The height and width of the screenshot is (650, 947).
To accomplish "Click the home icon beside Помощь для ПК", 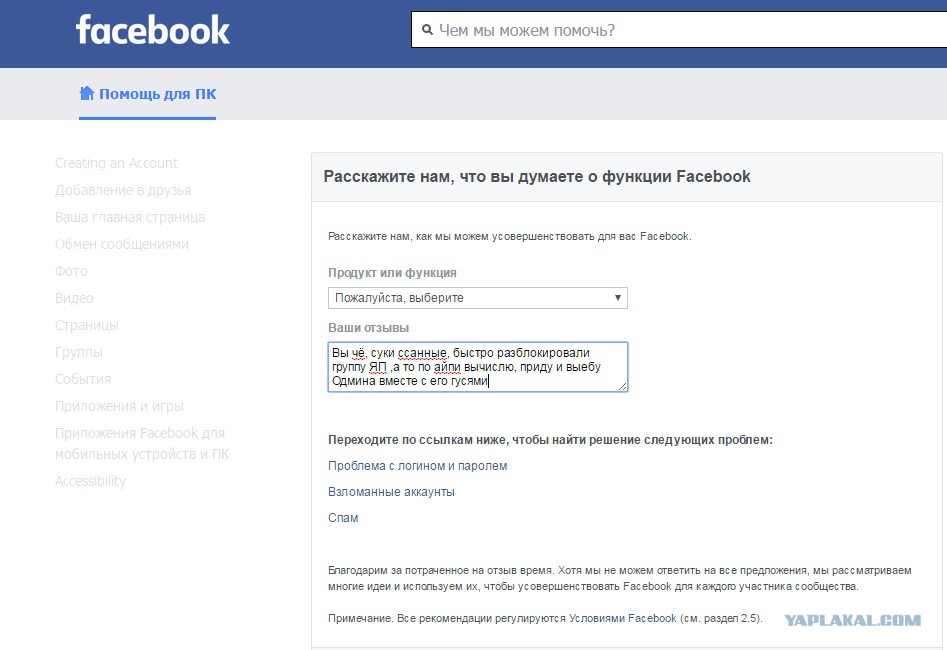I will coord(87,93).
